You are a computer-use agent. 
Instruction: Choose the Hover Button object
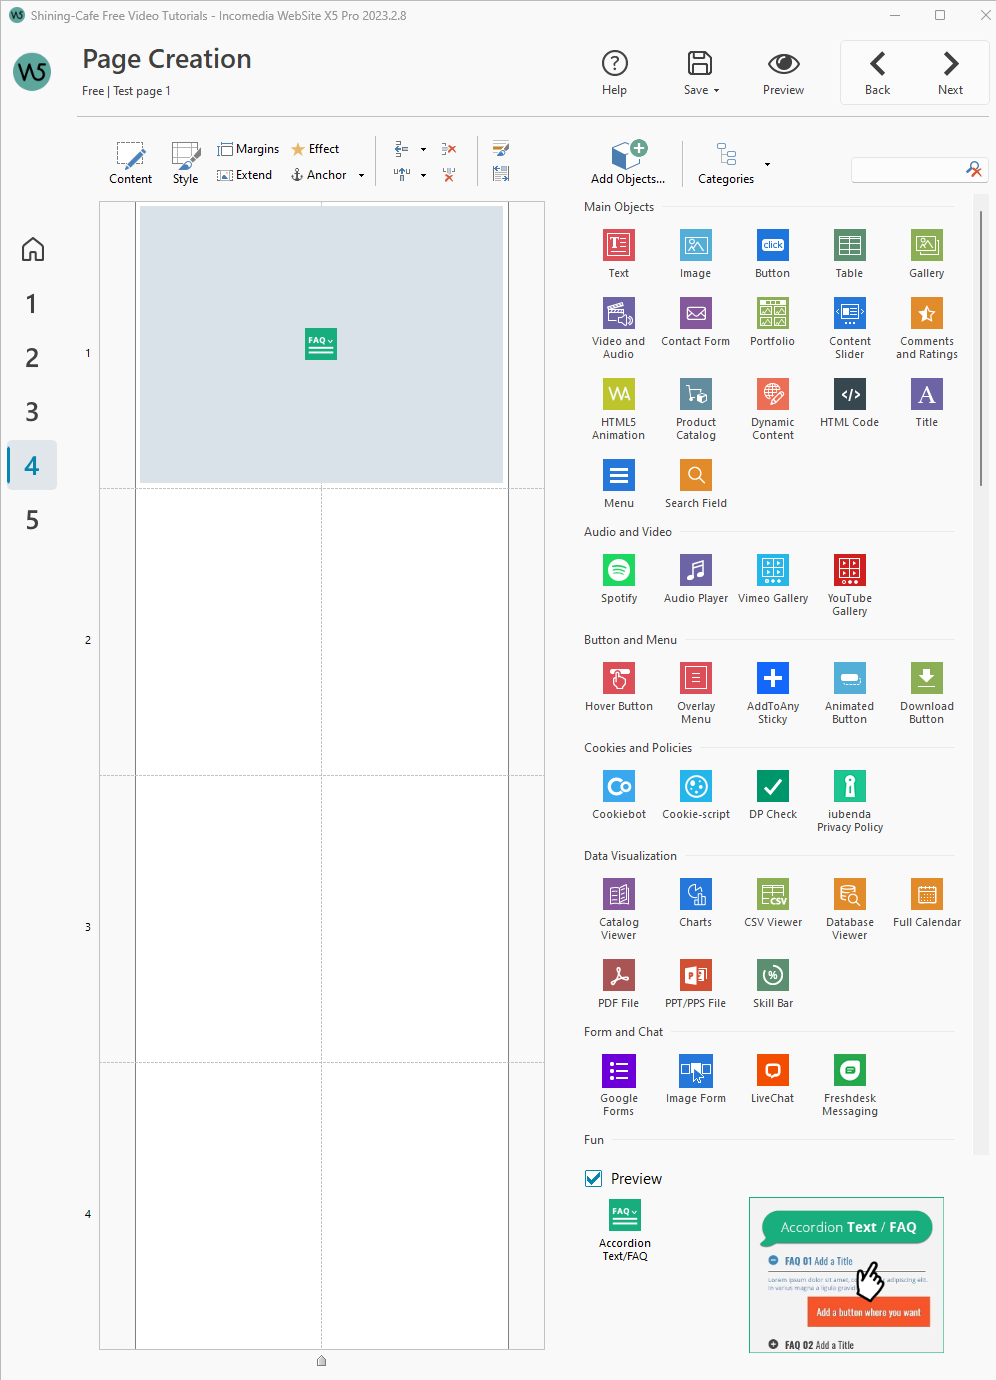(618, 678)
